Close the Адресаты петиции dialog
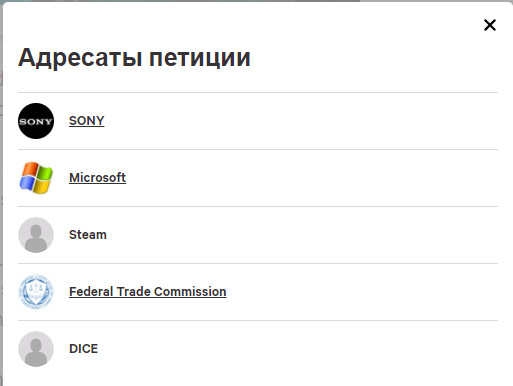This screenshot has width=513, height=386. (x=490, y=25)
